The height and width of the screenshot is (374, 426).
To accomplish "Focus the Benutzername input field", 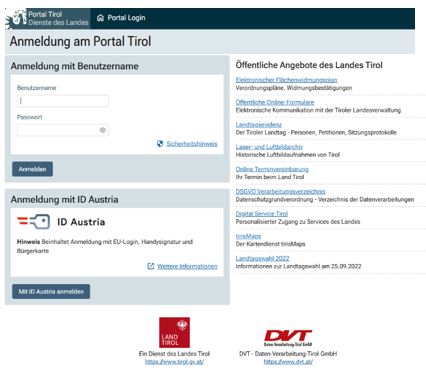I will (63, 101).
